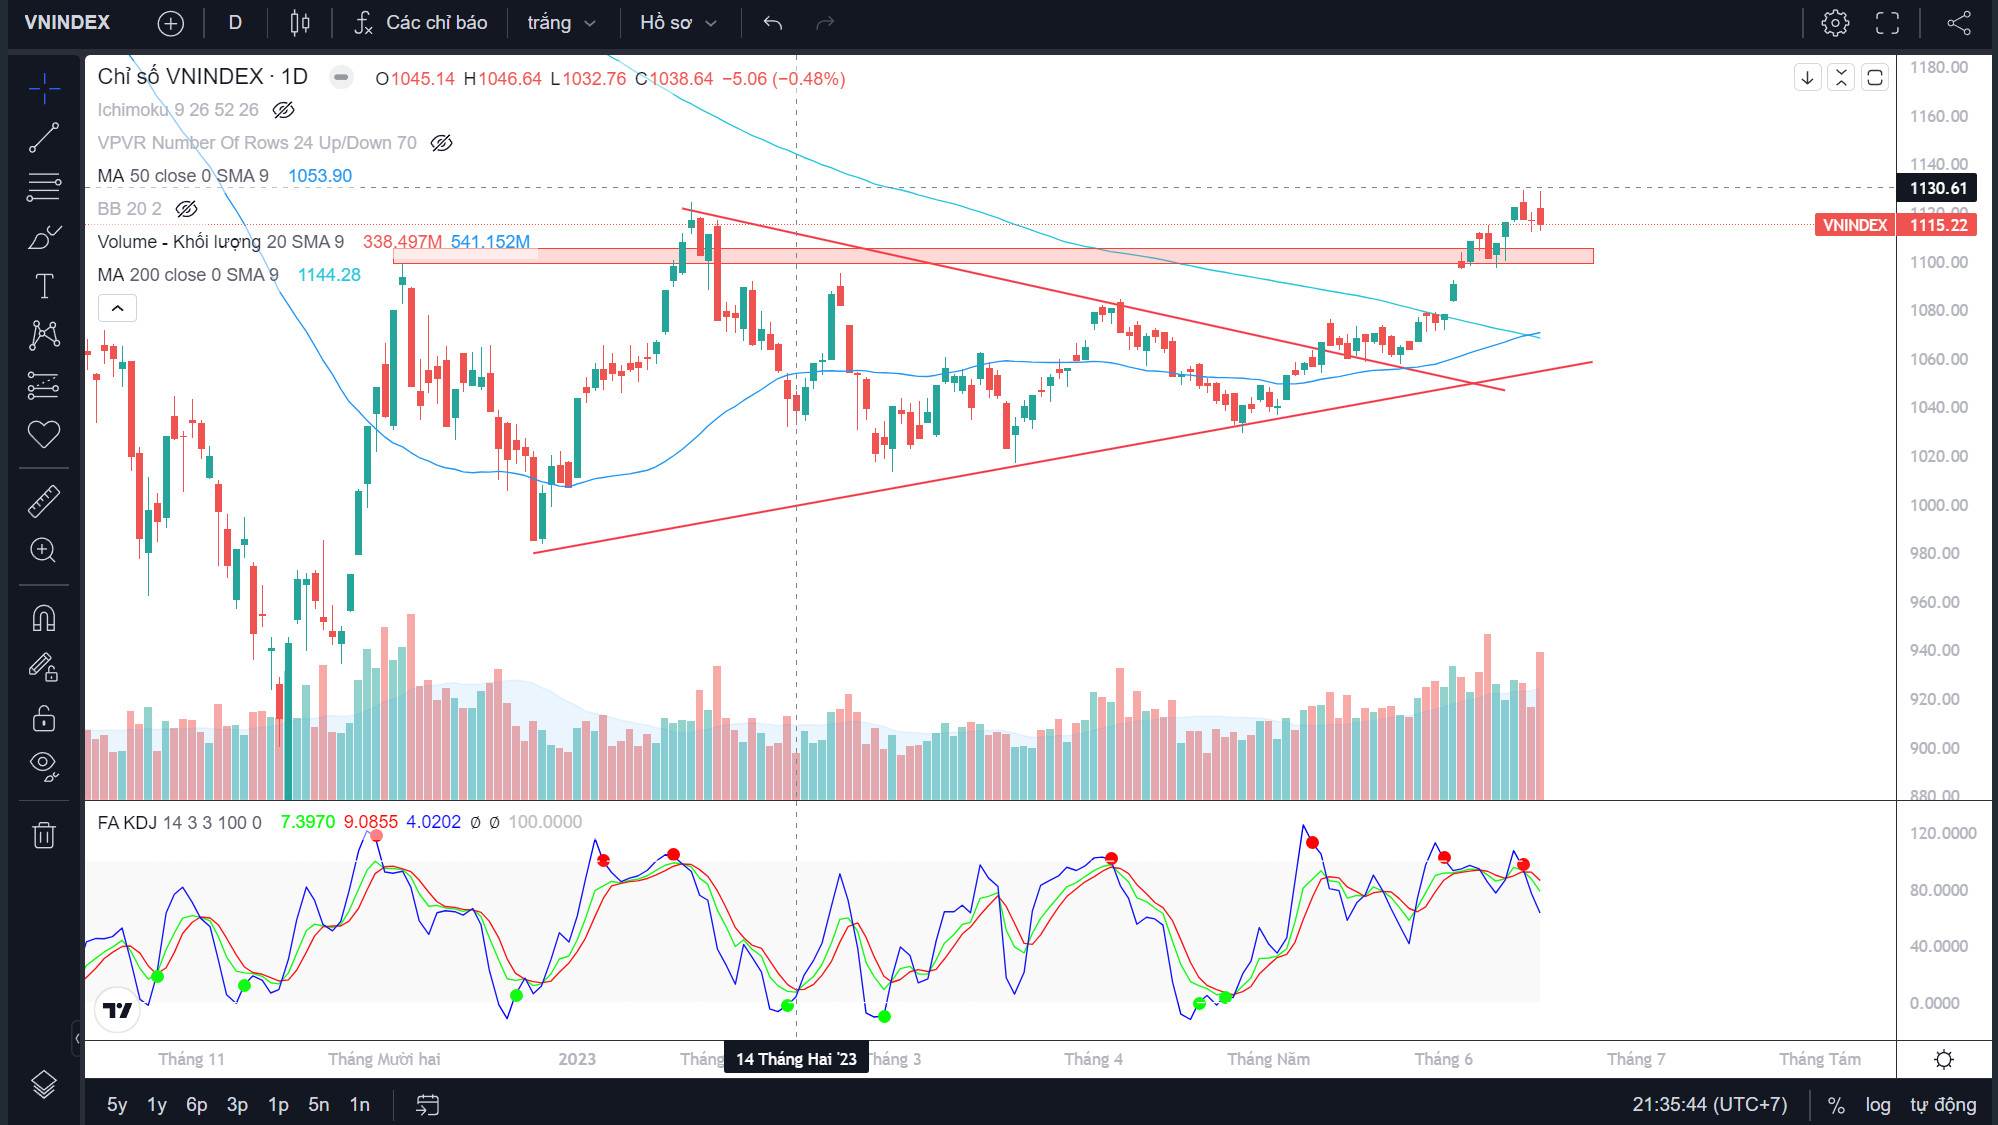Select the brush drawing tool

tap(44, 237)
